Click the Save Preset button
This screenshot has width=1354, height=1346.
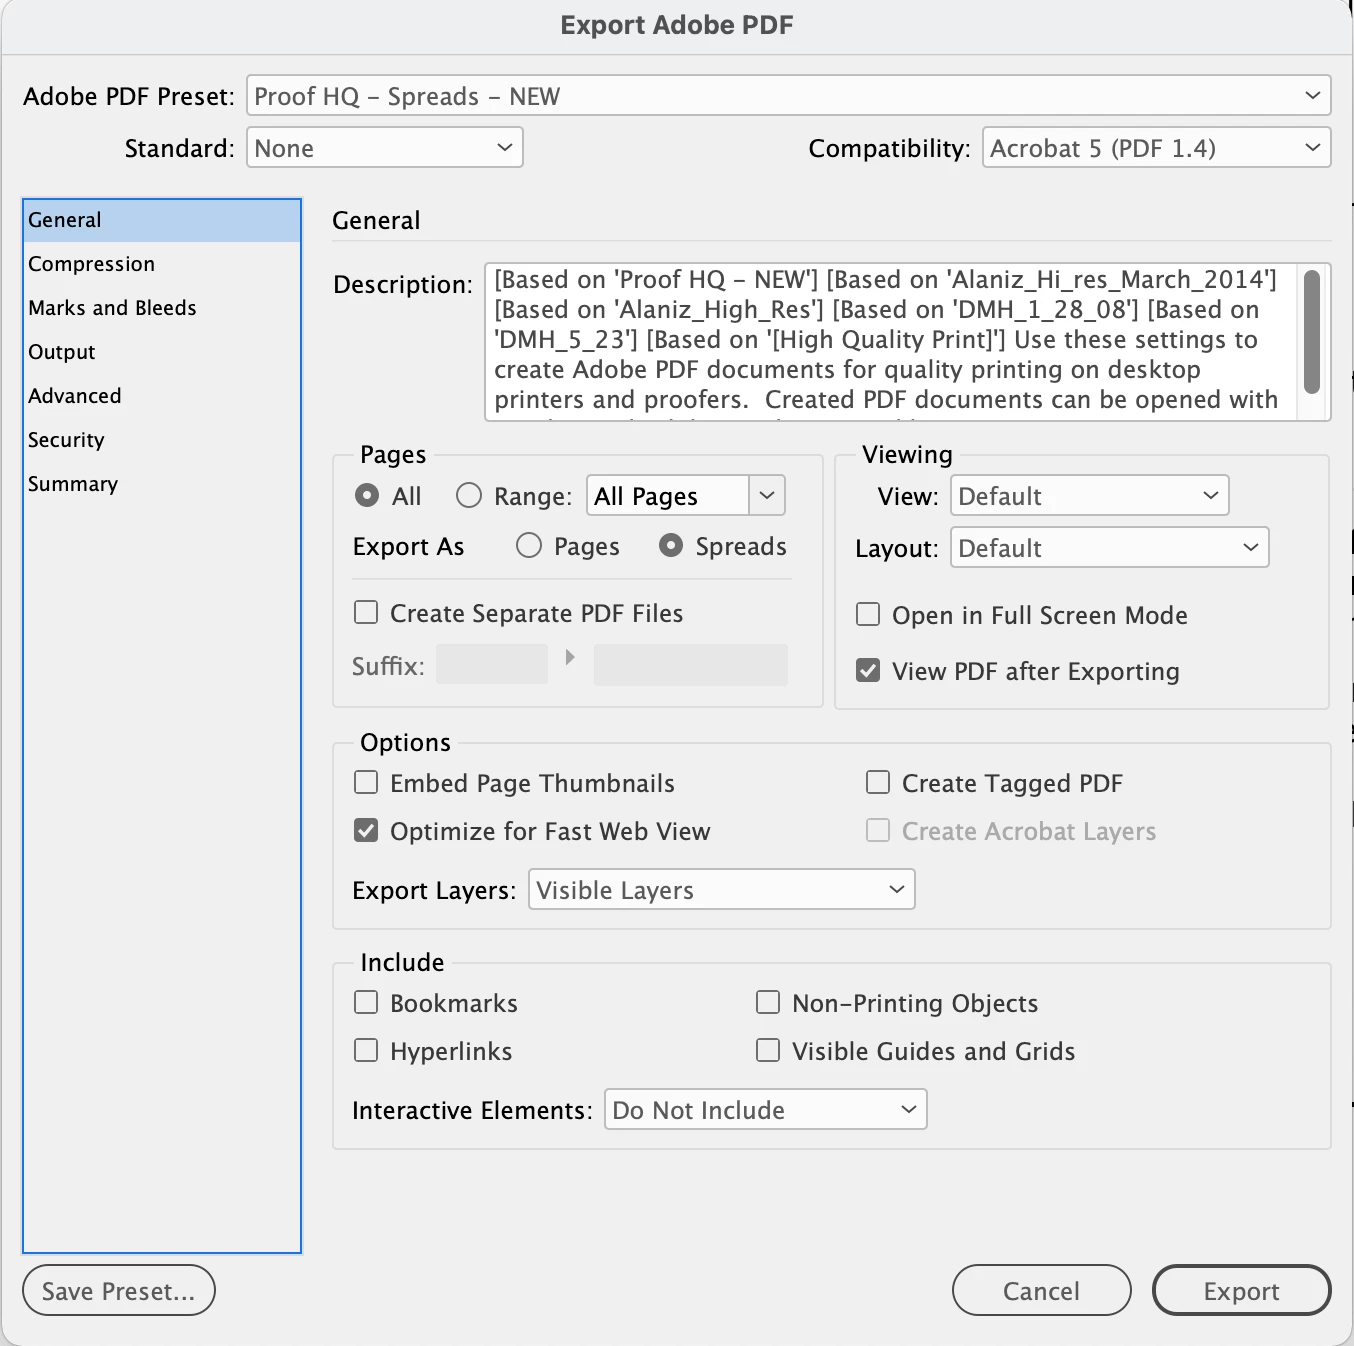119,1290
